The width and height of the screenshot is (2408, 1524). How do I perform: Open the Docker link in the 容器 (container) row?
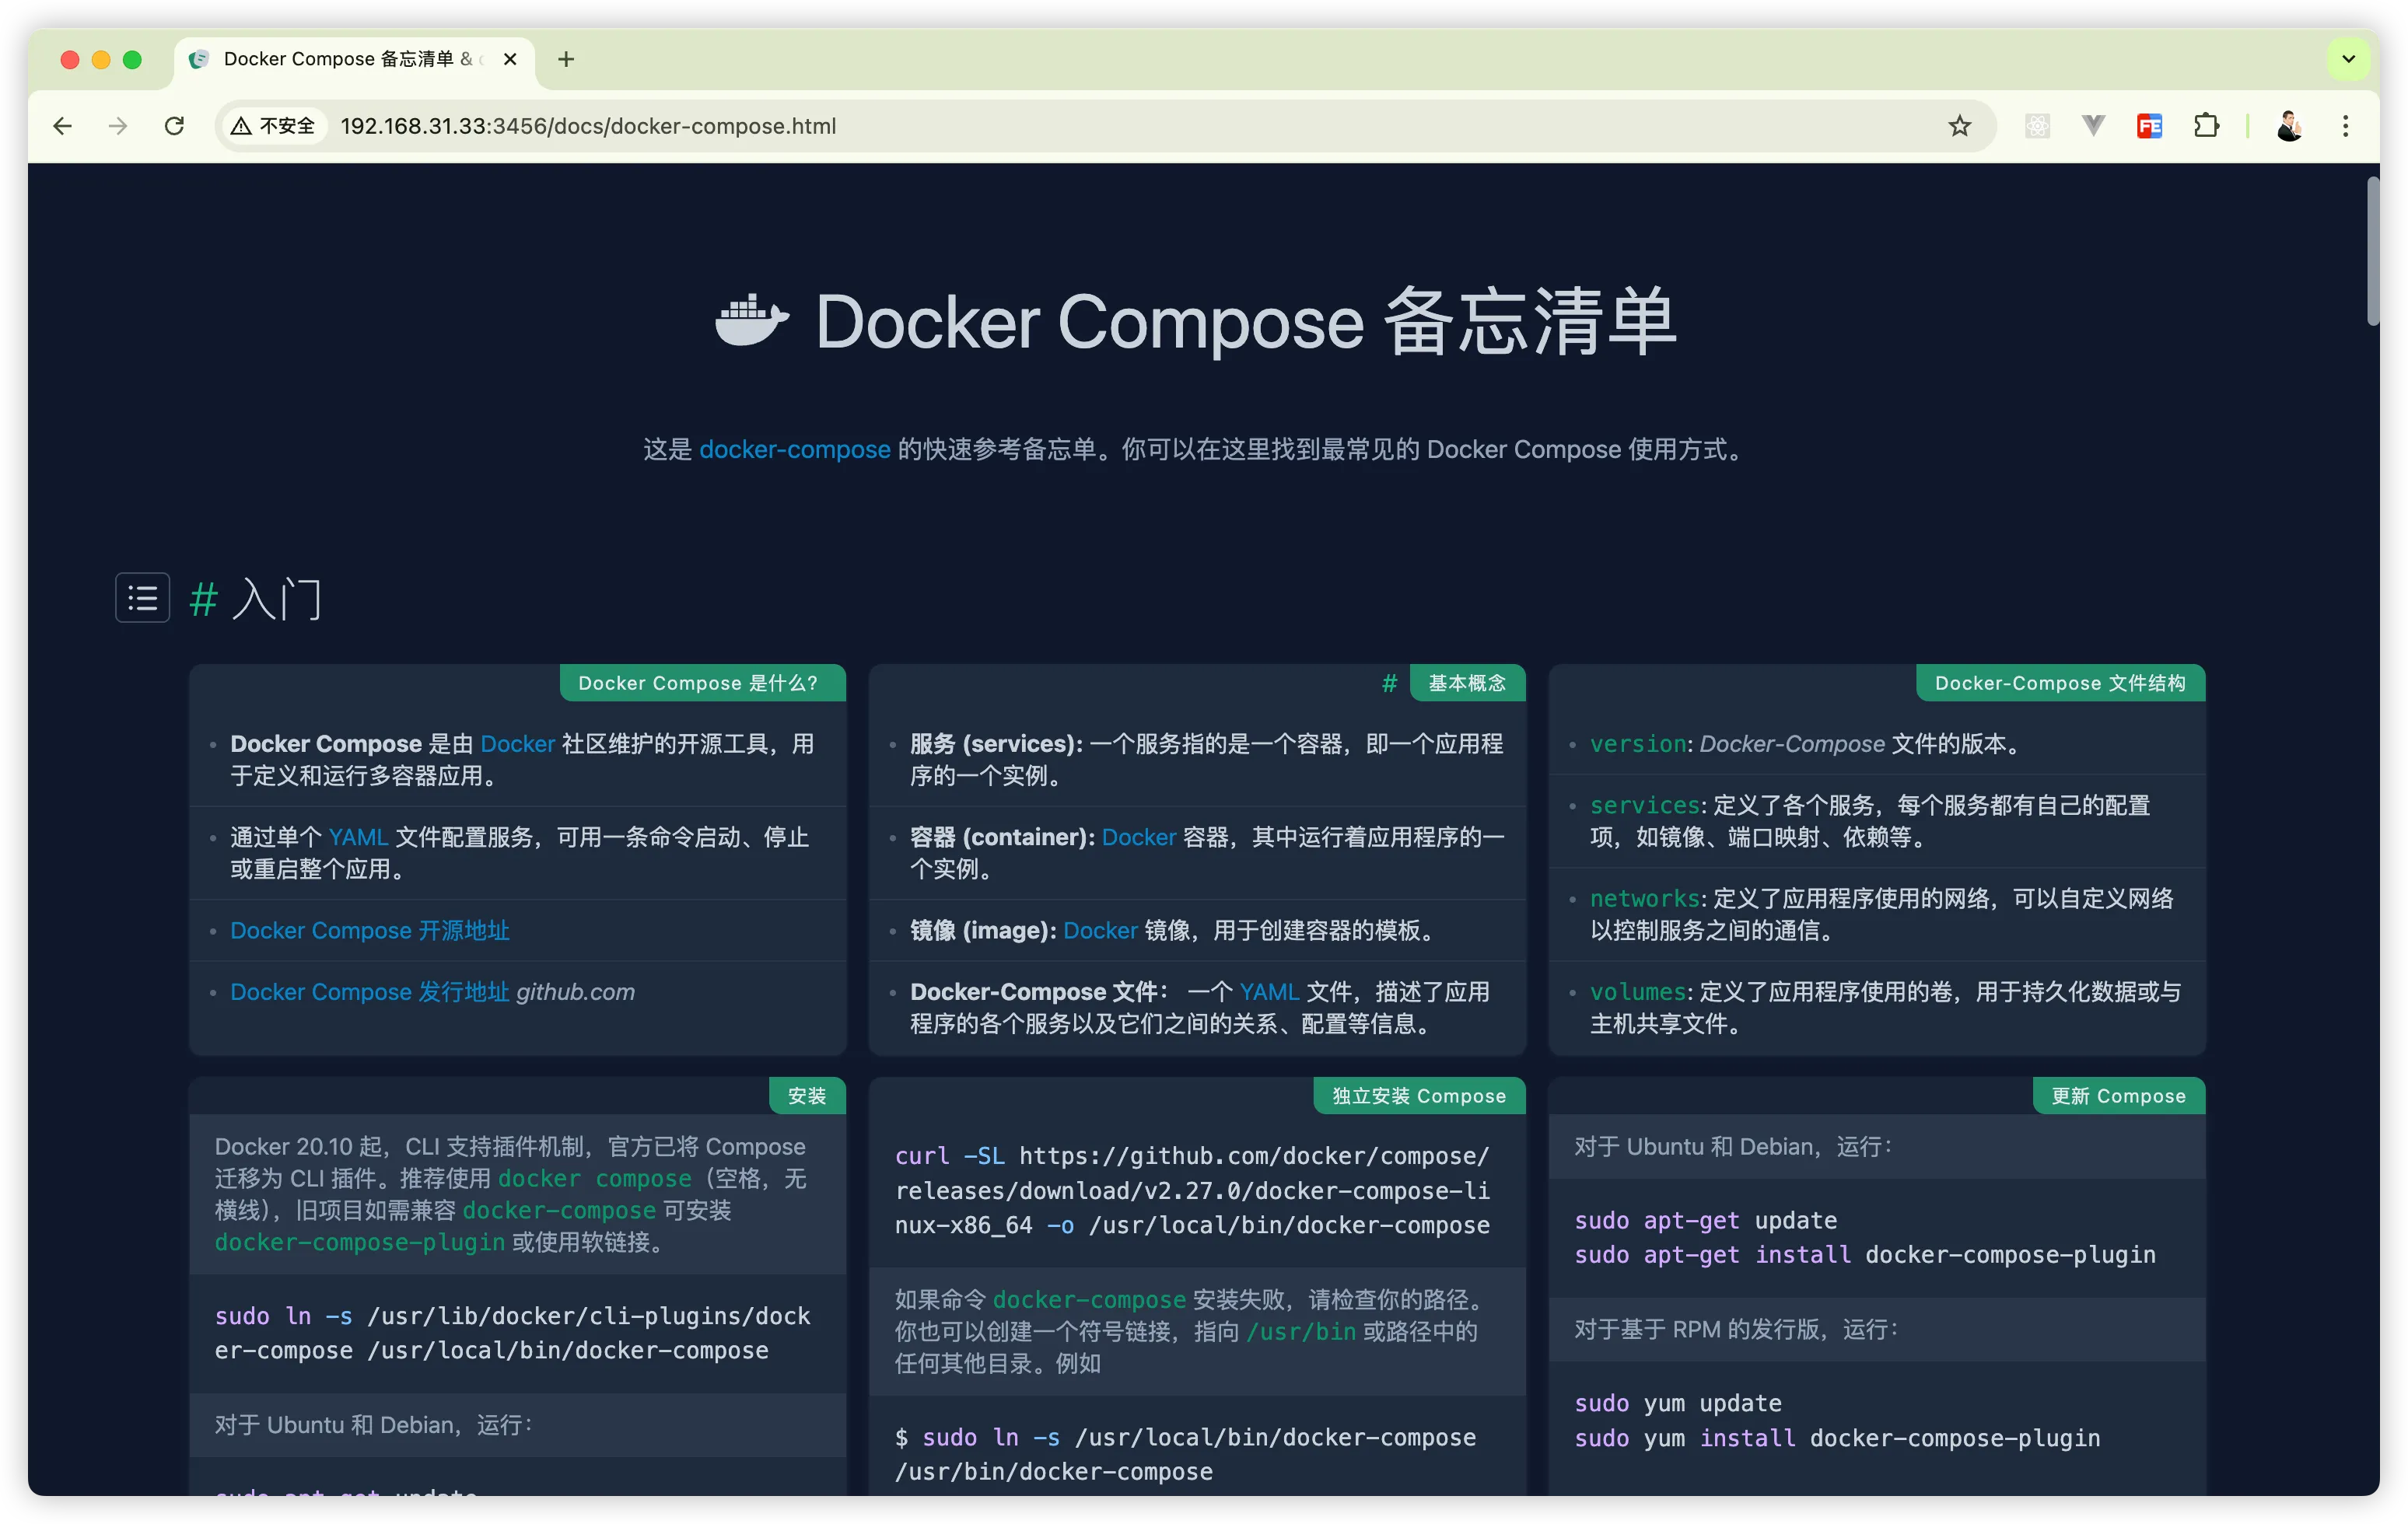click(1139, 836)
